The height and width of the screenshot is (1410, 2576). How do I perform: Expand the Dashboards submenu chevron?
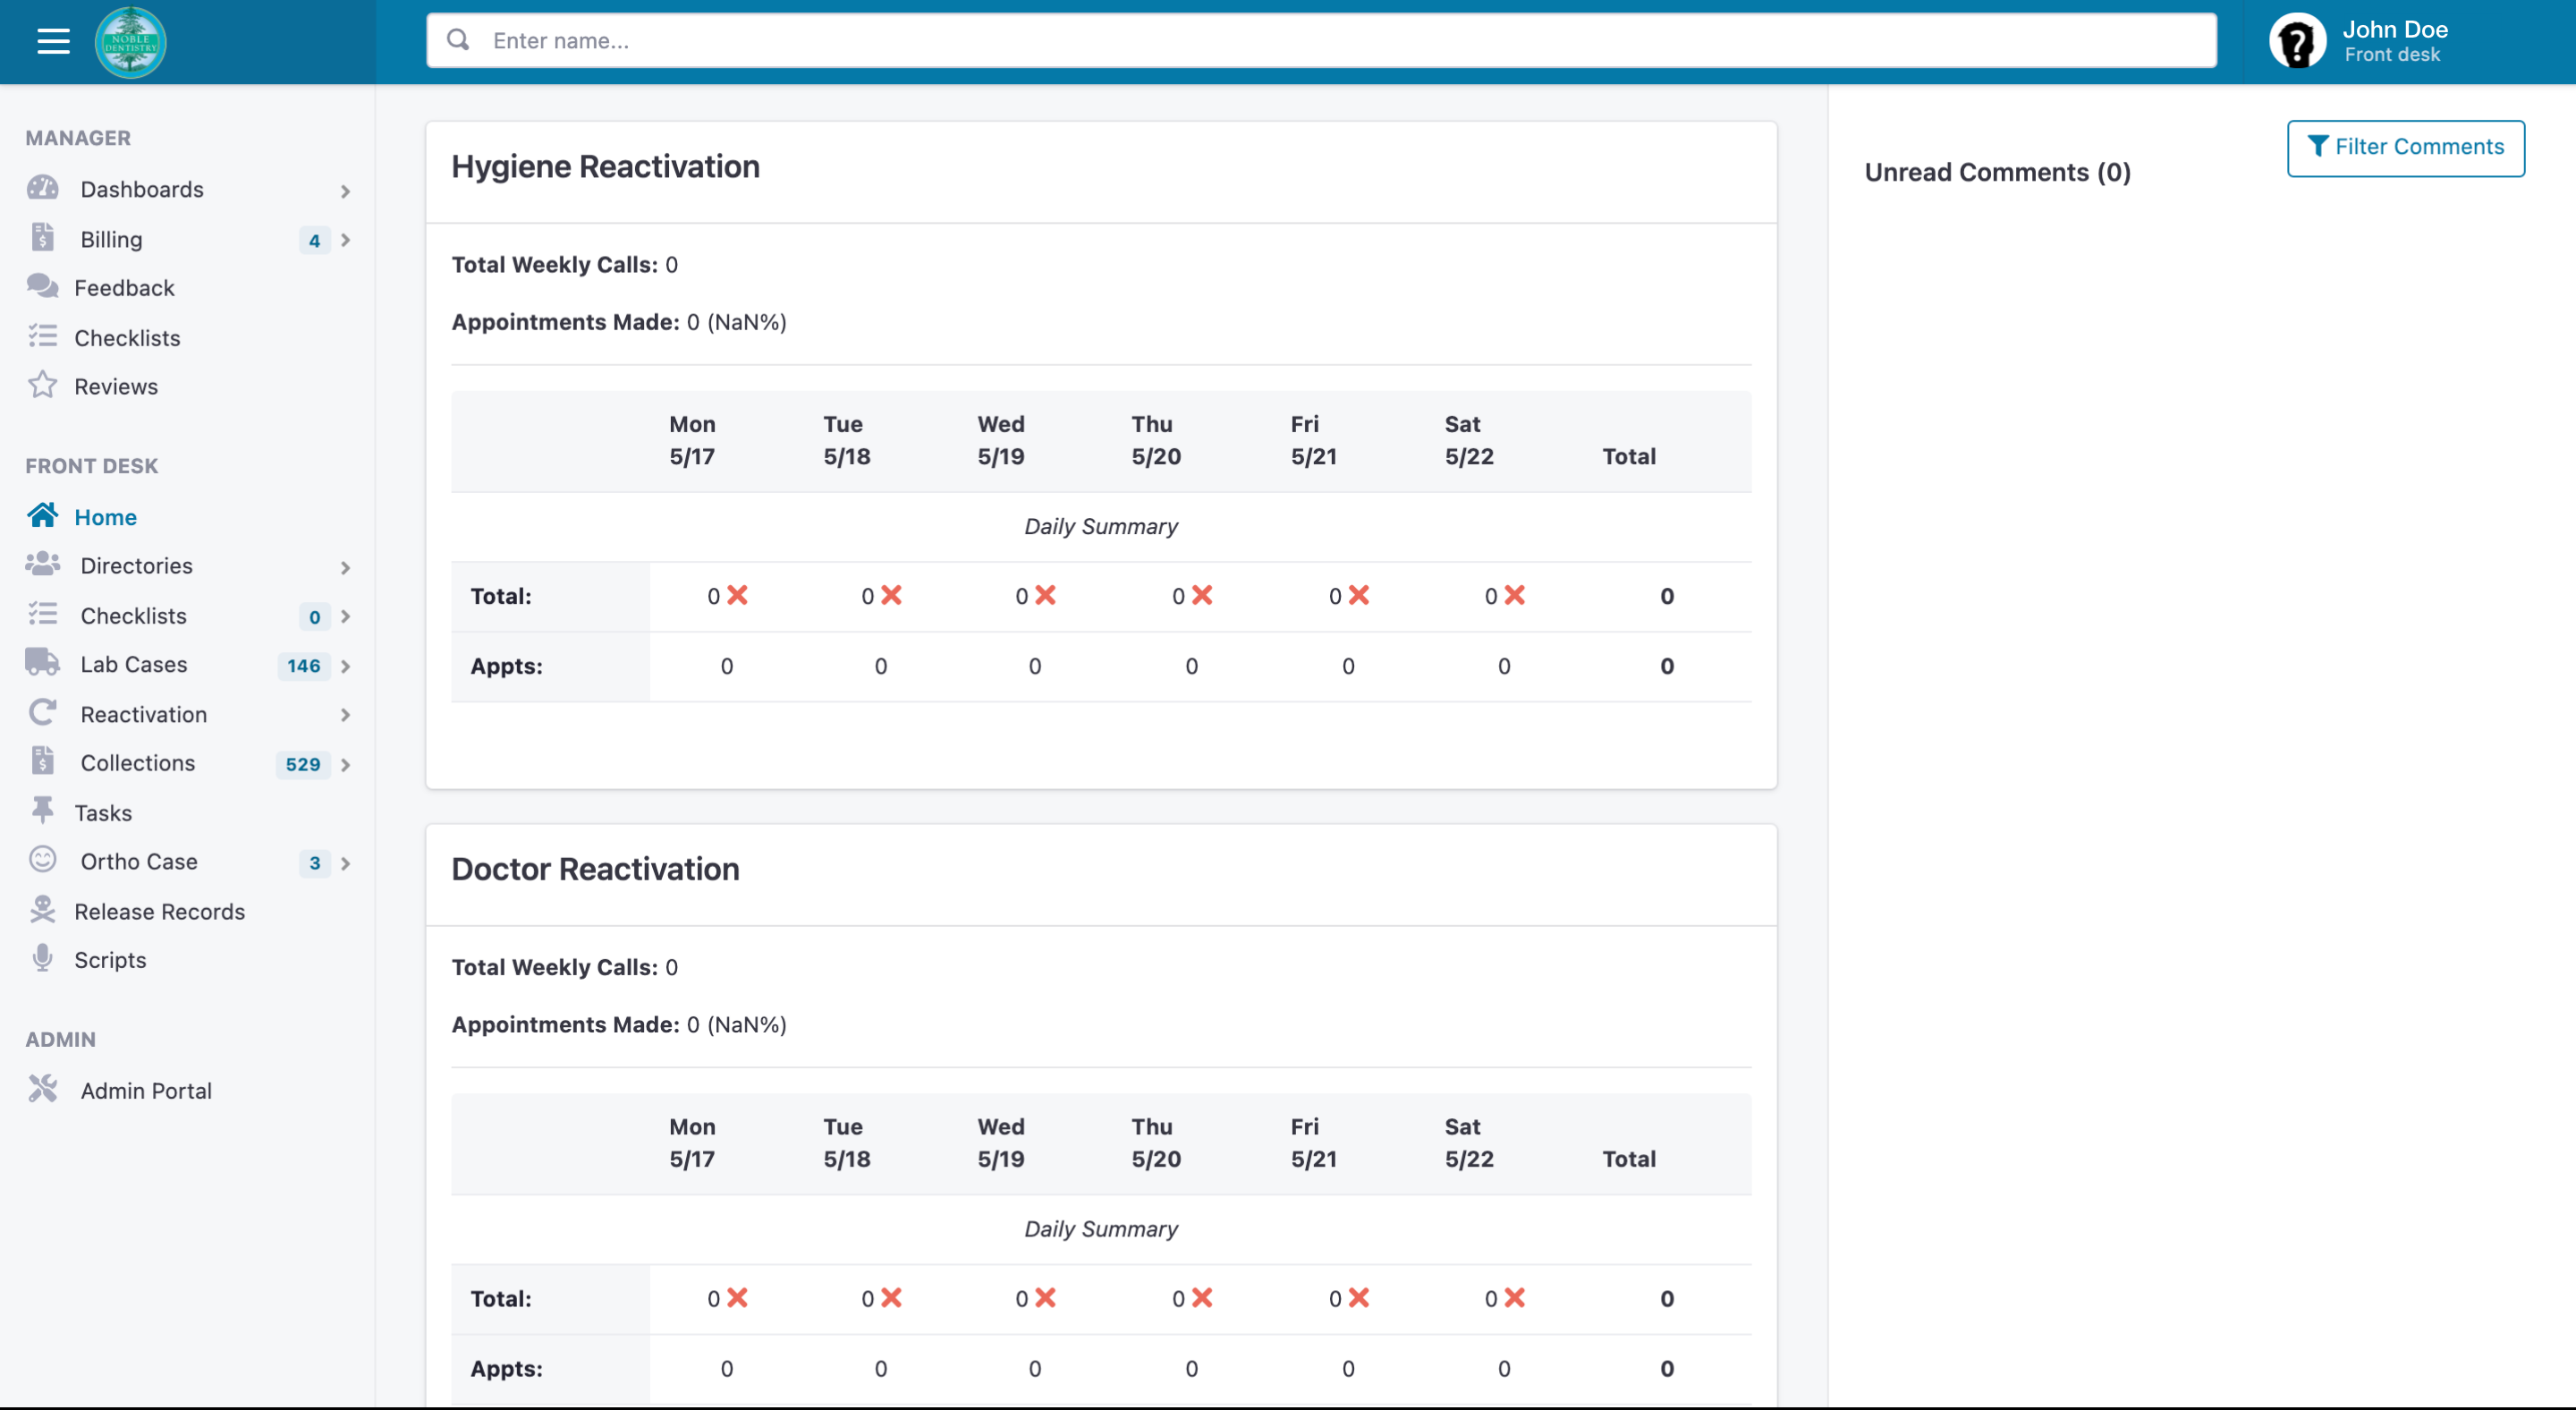tap(345, 190)
